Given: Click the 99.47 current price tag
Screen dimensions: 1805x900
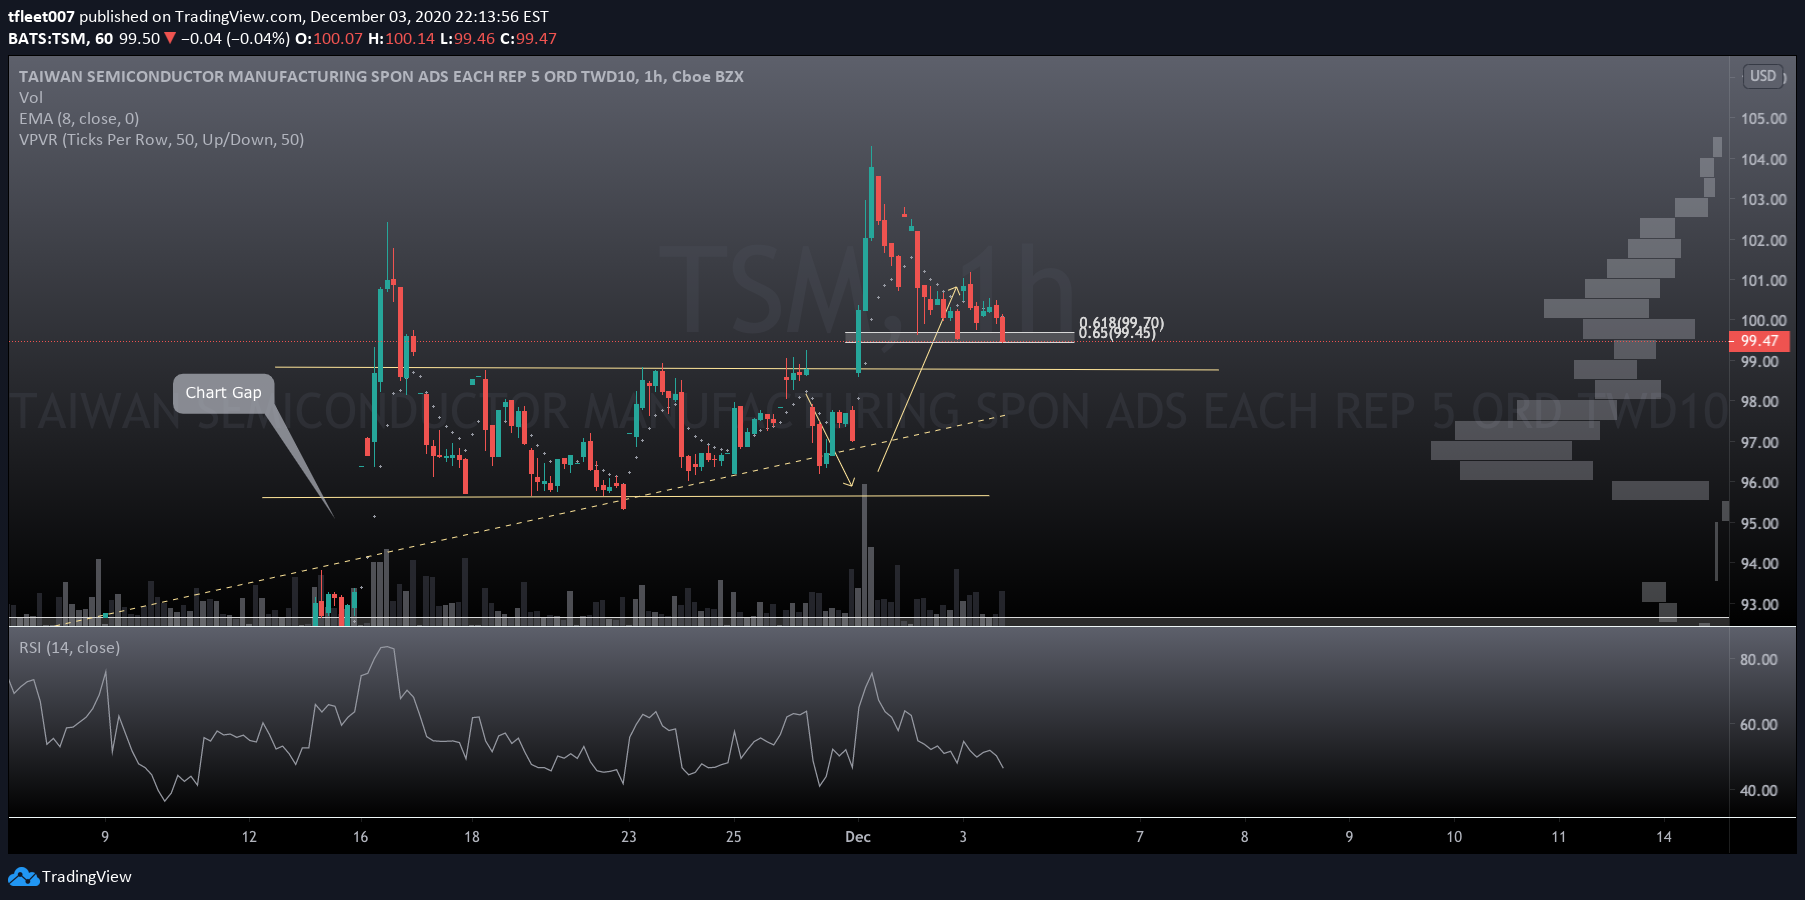Looking at the screenshot, I should pos(1760,341).
